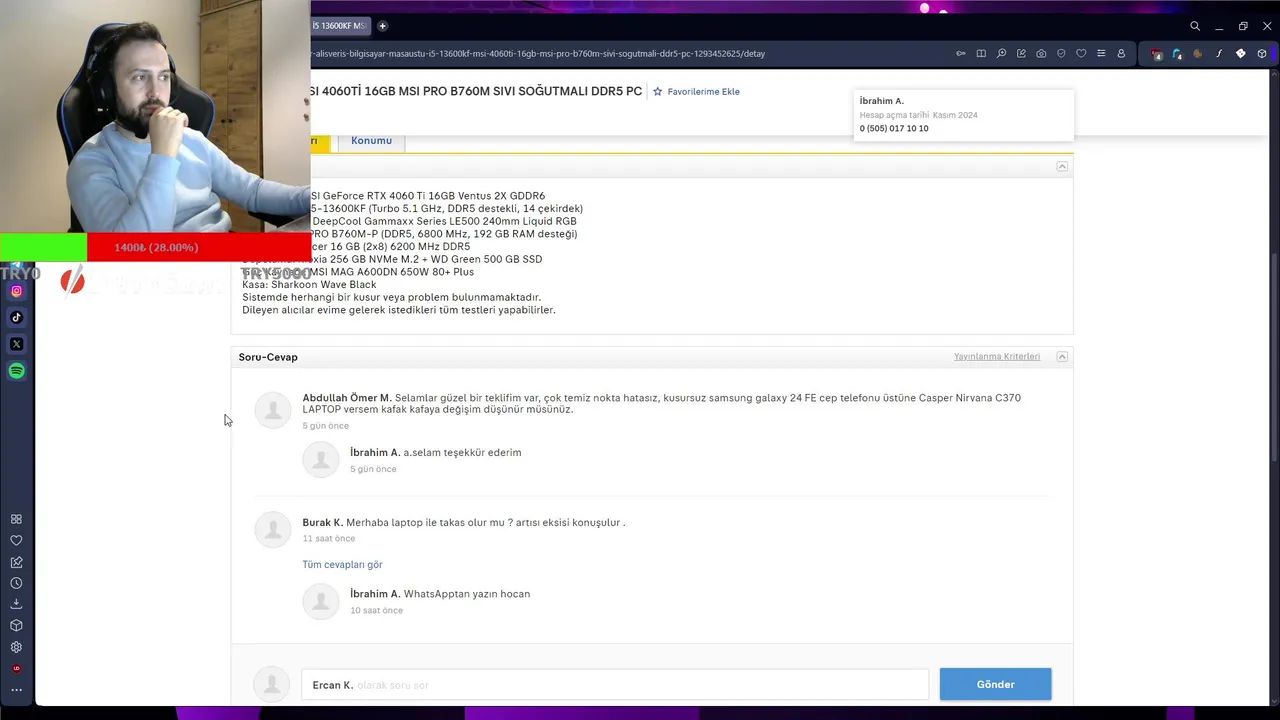
Task: Click the cookie extension icon
Action: pyautogui.click(x=1198, y=54)
